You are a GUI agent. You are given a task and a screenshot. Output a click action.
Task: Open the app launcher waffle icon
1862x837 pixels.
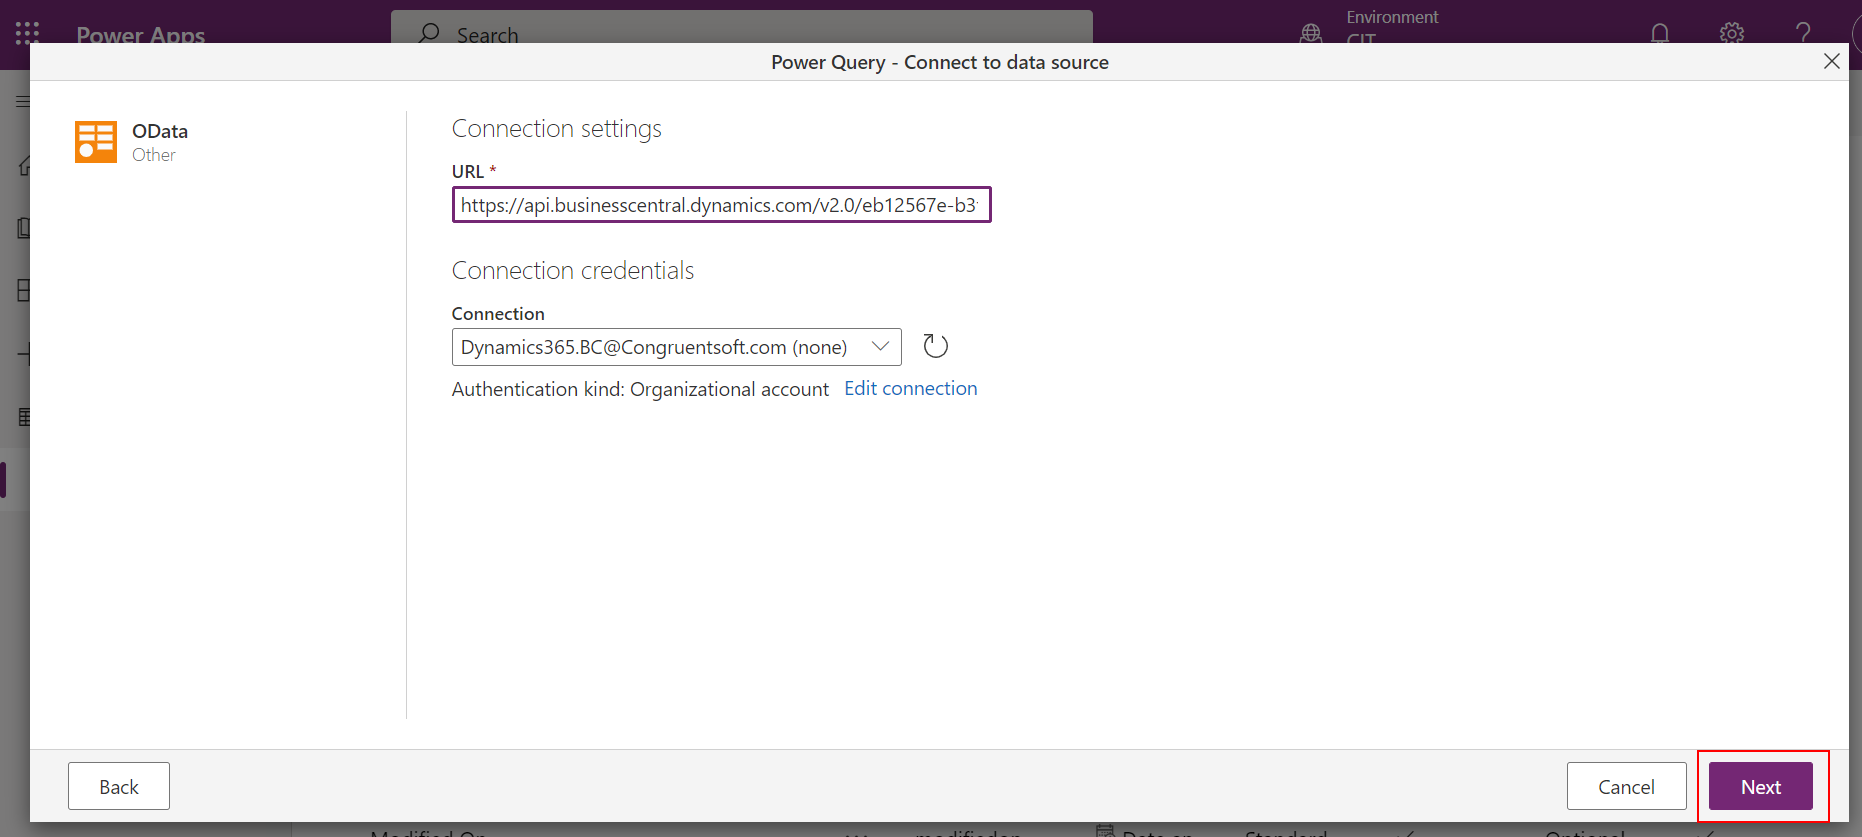pyautogui.click(x=27, y=33)
